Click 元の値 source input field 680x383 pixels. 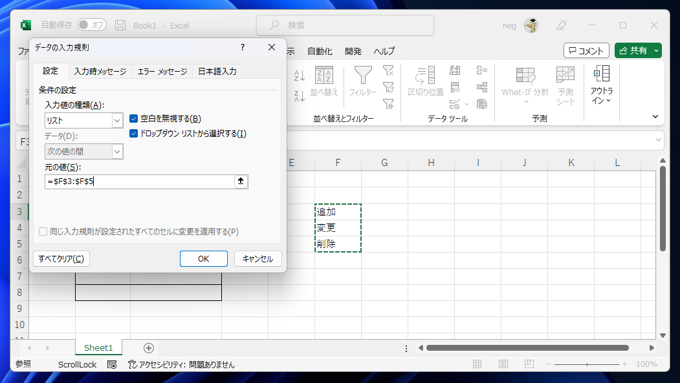point(139,181)
